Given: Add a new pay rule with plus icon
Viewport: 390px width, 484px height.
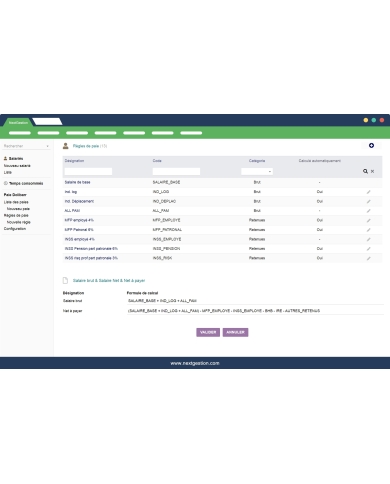Looking at the screenshot, I should tap(371, 146).
